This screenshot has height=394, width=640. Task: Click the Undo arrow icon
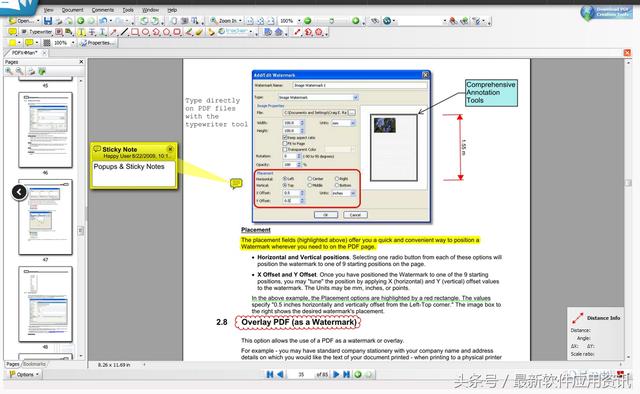103,21
